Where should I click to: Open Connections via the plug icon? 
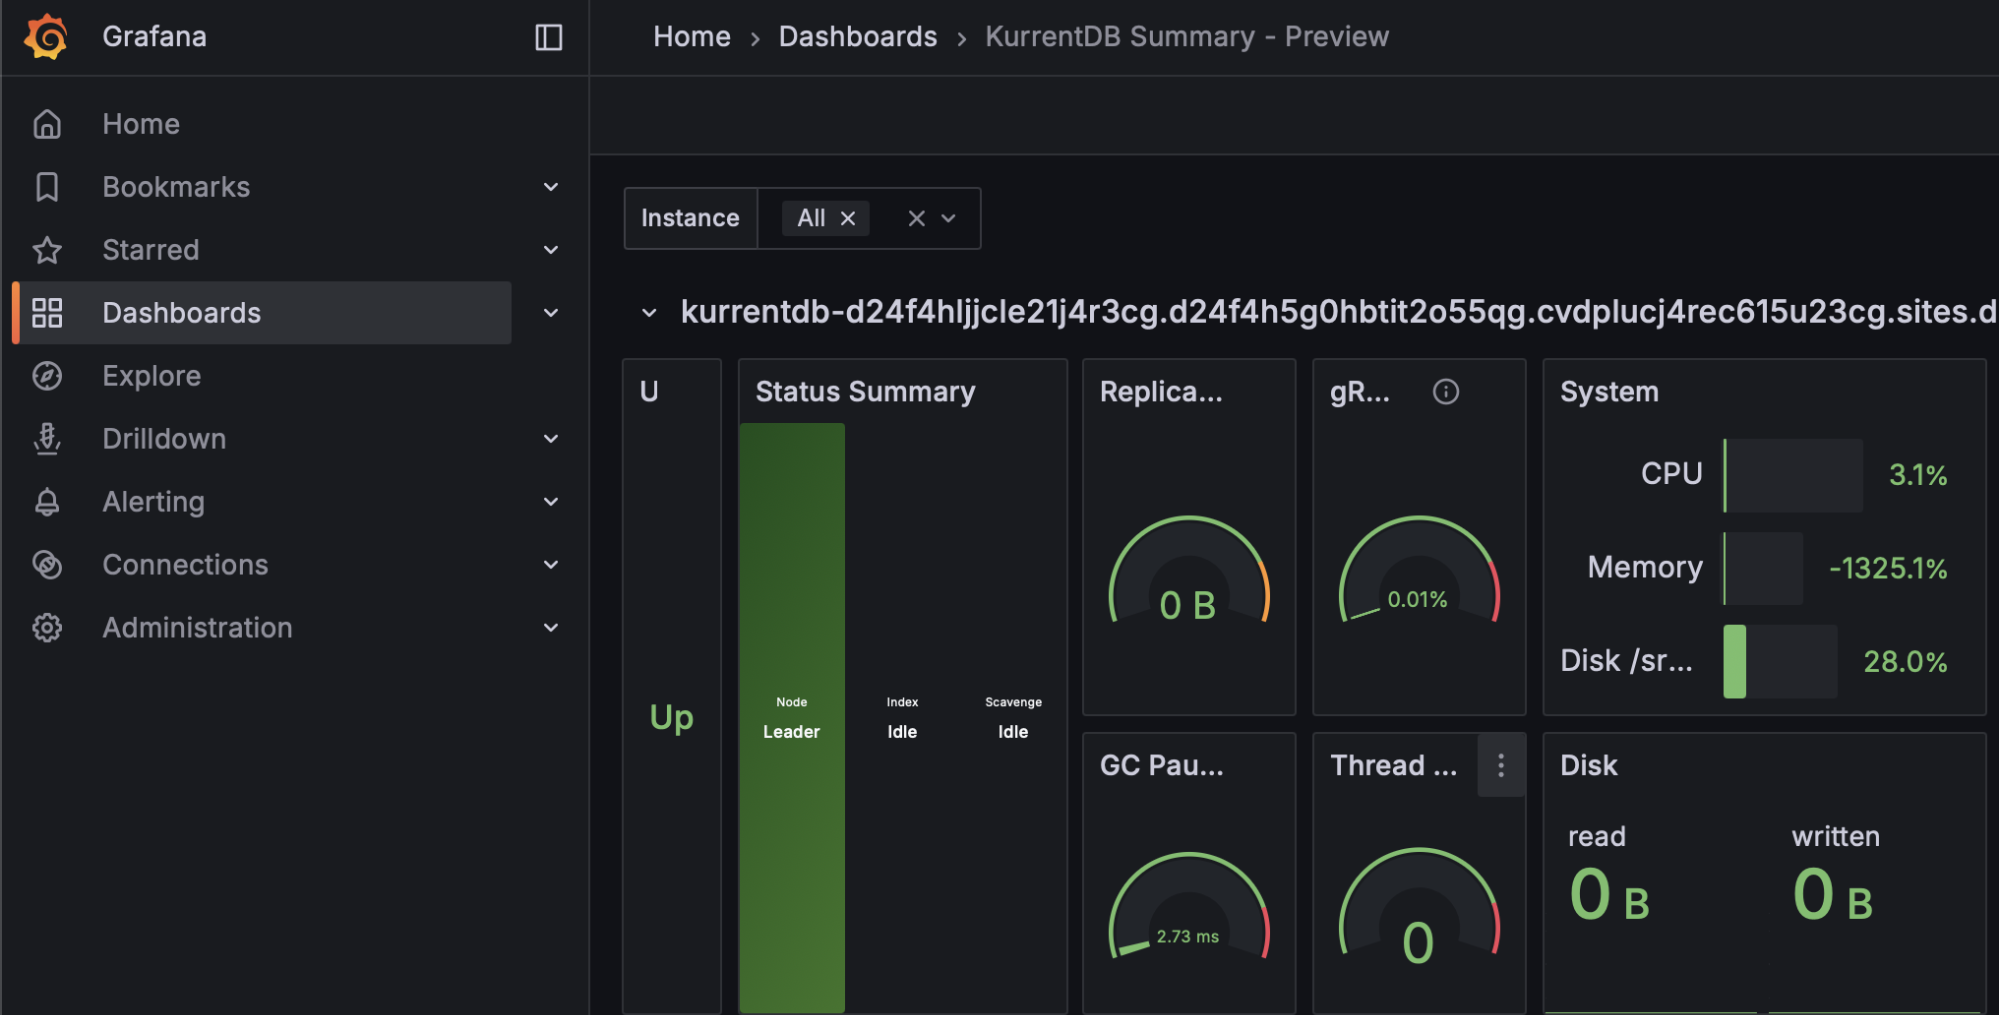[47, 564]
